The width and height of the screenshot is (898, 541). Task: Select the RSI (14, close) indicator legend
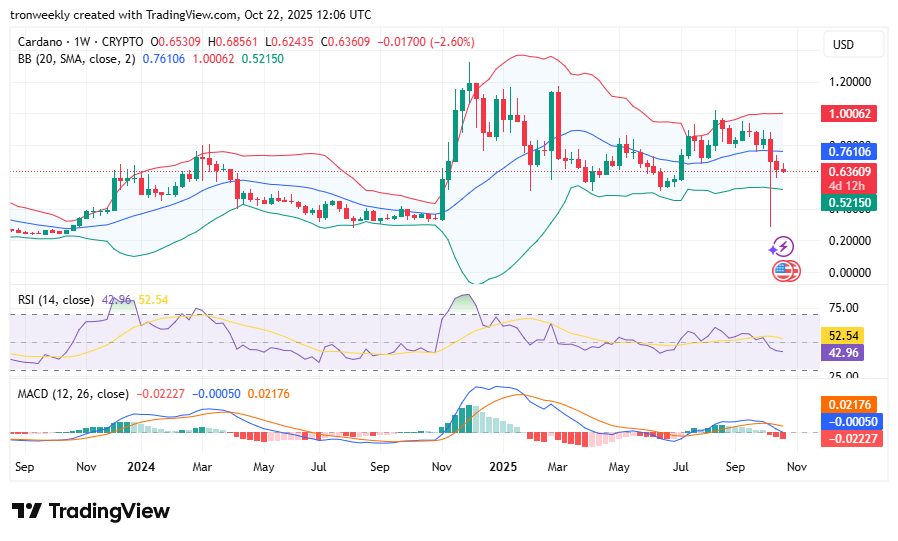[x=56, y=300]
